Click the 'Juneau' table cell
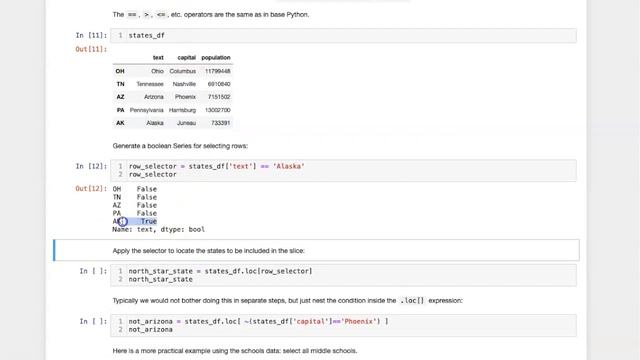 186,123
